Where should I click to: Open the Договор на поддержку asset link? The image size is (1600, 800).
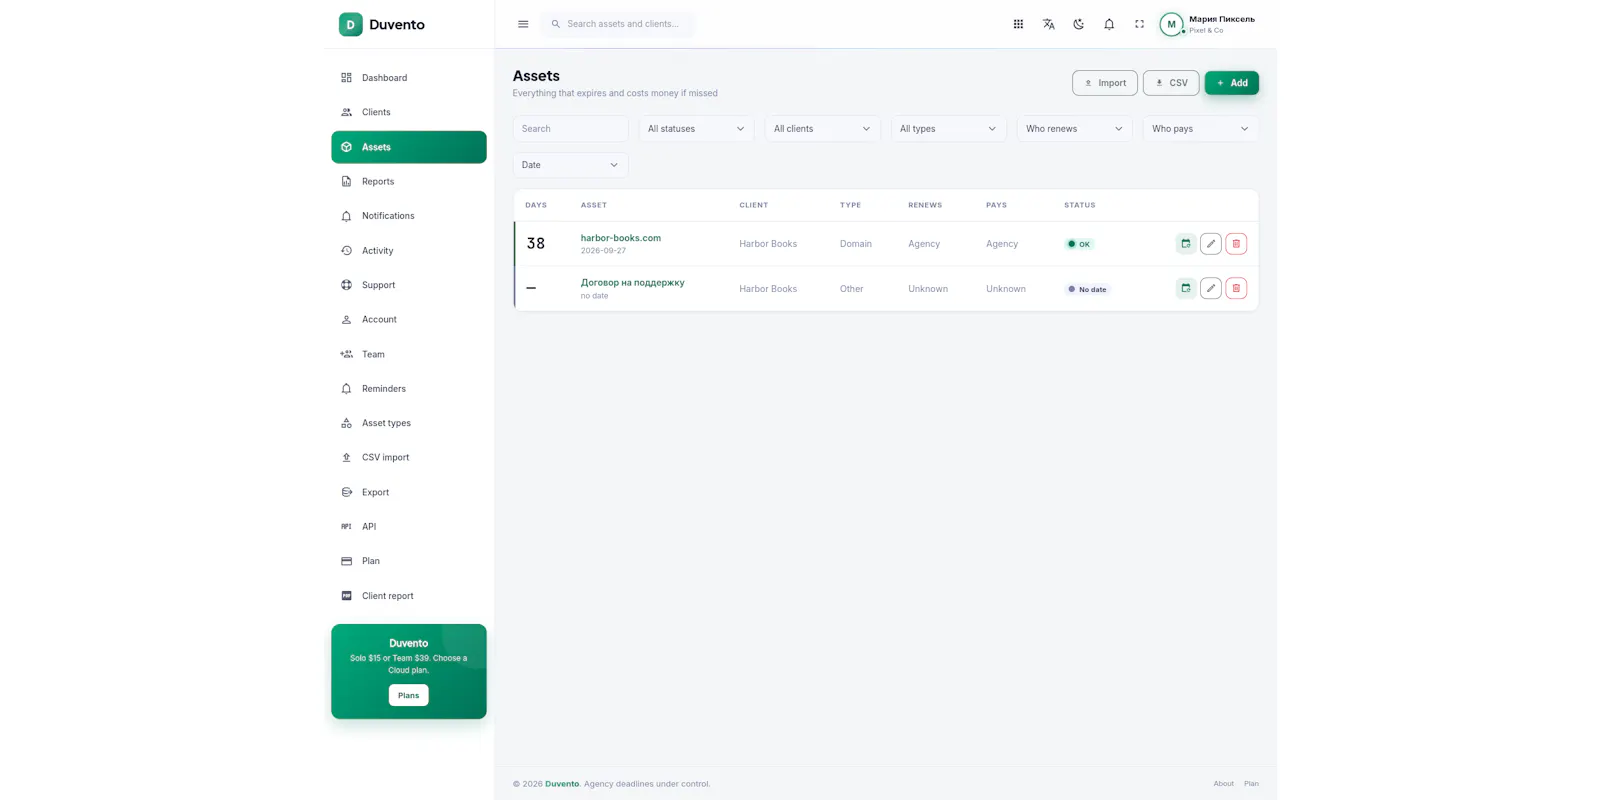click(x=632, y=283)
